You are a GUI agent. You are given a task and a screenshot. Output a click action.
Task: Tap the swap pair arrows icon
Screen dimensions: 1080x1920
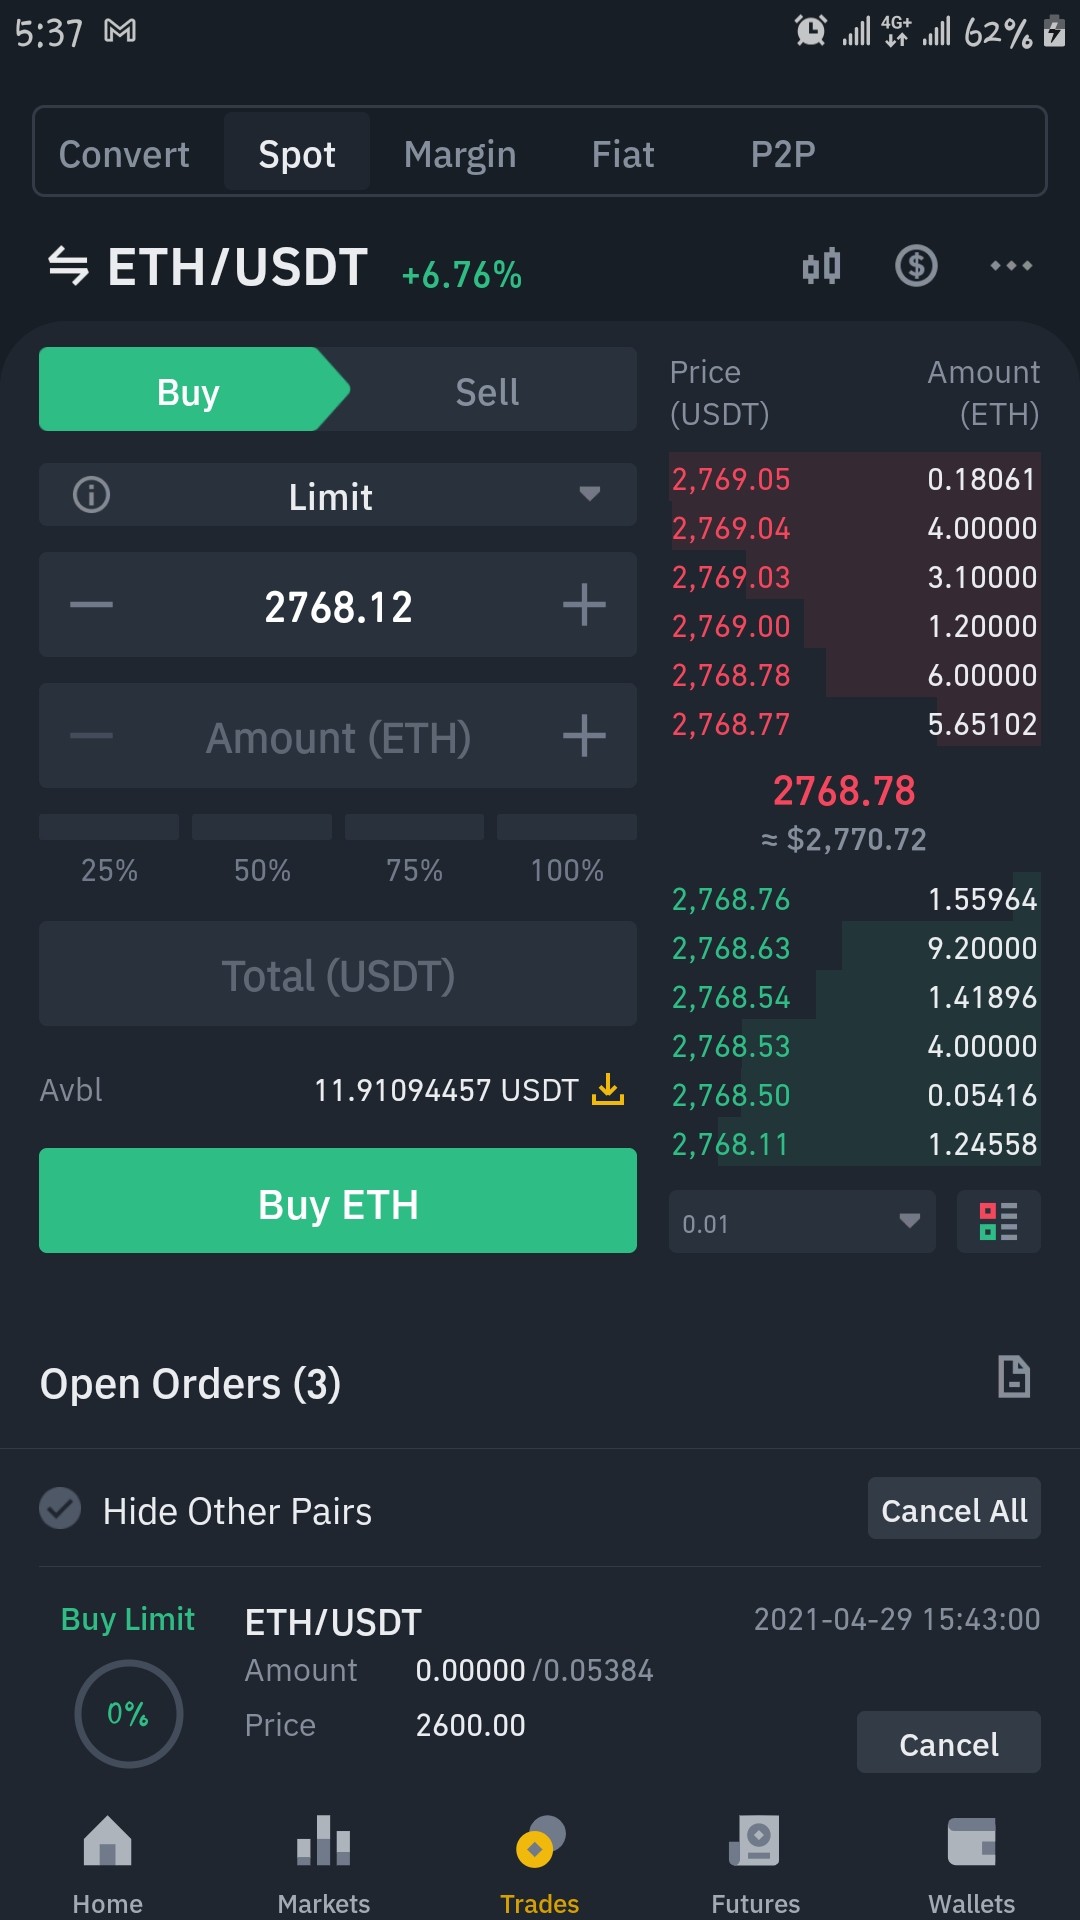pyautogui.click(x=68, y=267)
